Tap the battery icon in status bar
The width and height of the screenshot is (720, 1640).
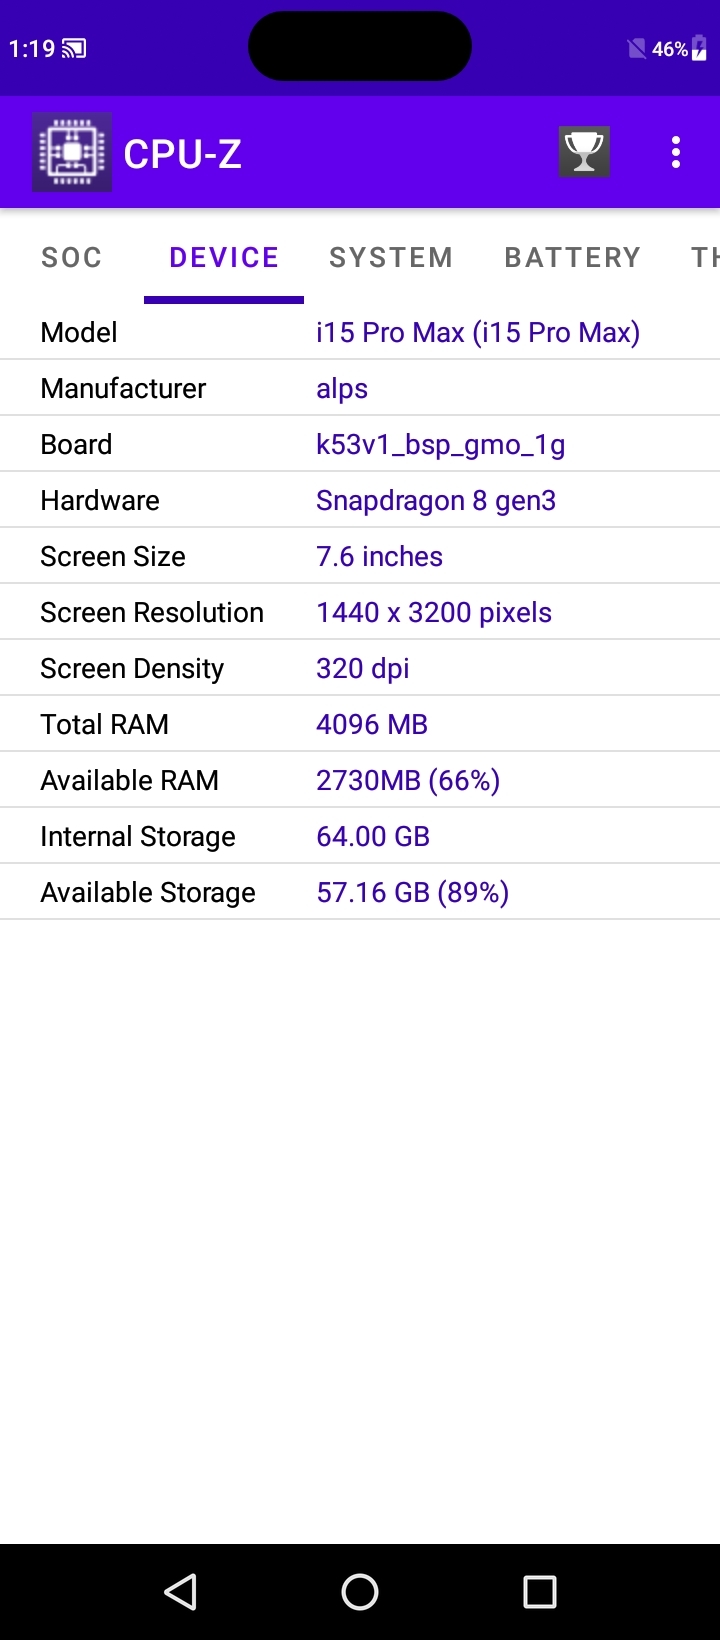pyautogui.click(x=700, y=48)
